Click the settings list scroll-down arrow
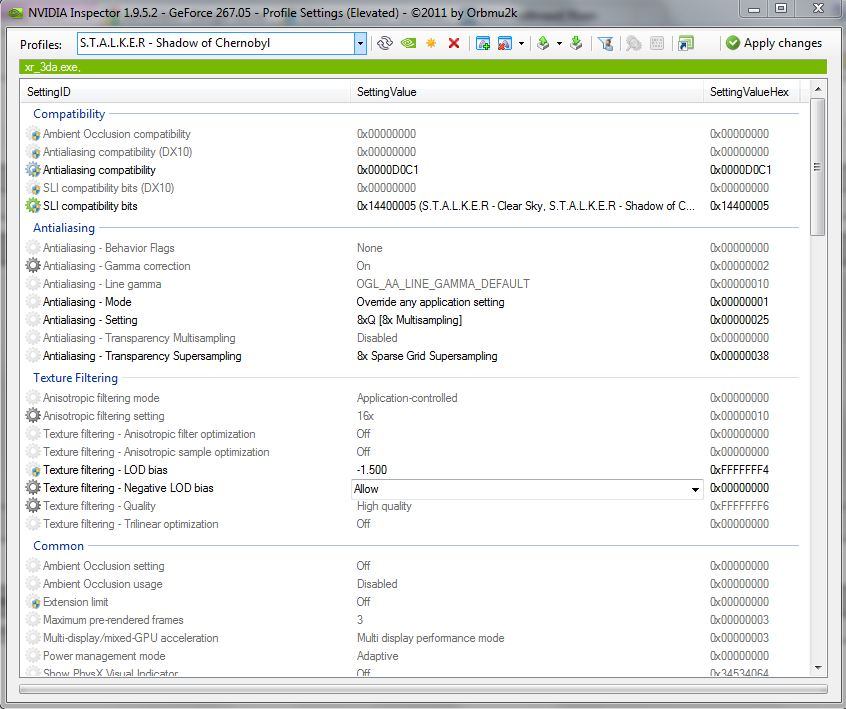Viewport: 846px width, 709px height. pos(818,668)
